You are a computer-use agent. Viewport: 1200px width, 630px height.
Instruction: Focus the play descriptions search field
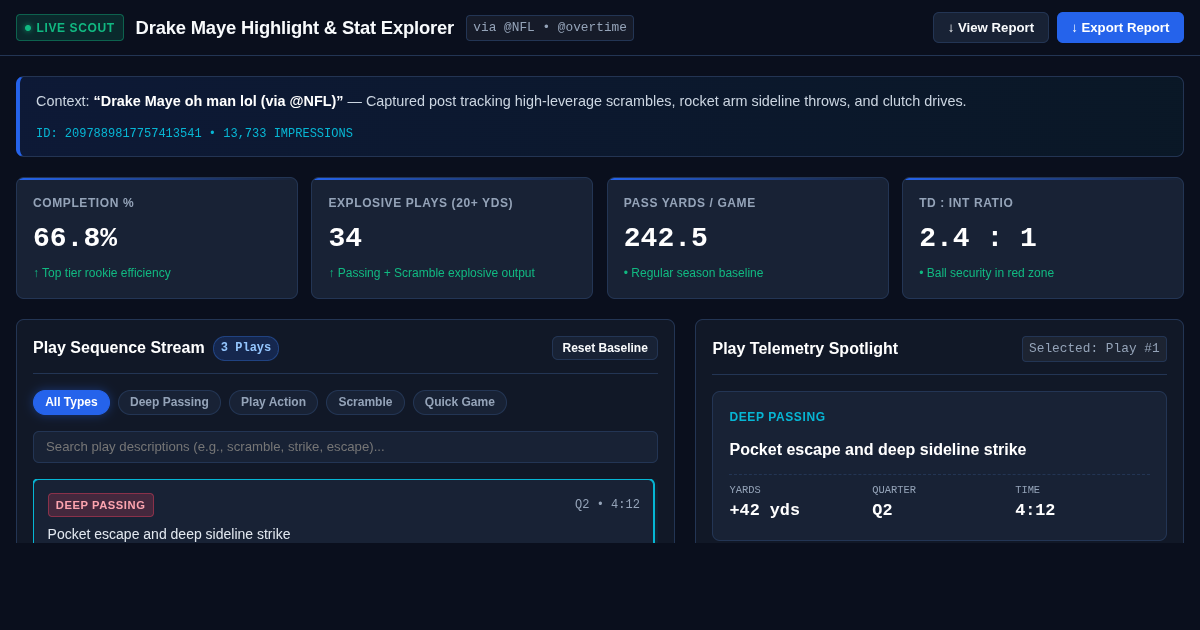pos(345,447)
